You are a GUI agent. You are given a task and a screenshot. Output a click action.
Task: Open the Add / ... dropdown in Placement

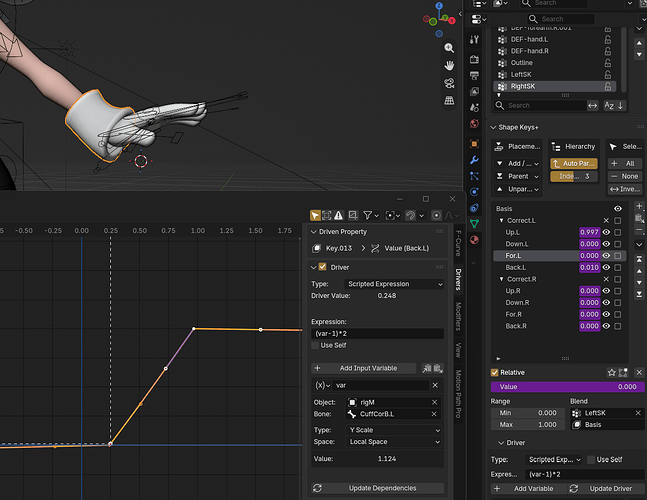[517, 164]
